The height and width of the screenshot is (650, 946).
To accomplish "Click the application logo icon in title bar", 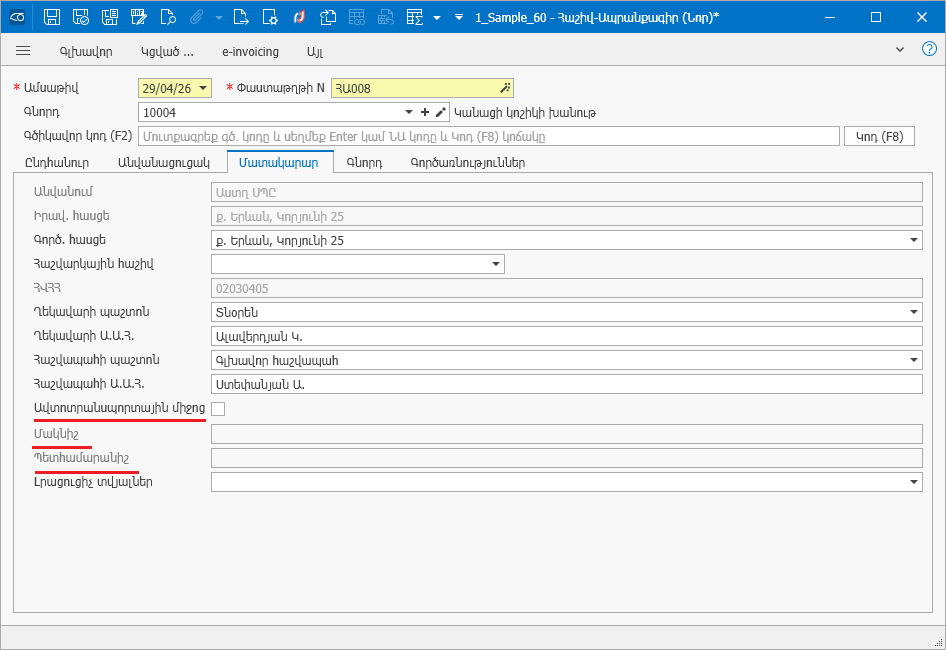I will tap(17, 17).
